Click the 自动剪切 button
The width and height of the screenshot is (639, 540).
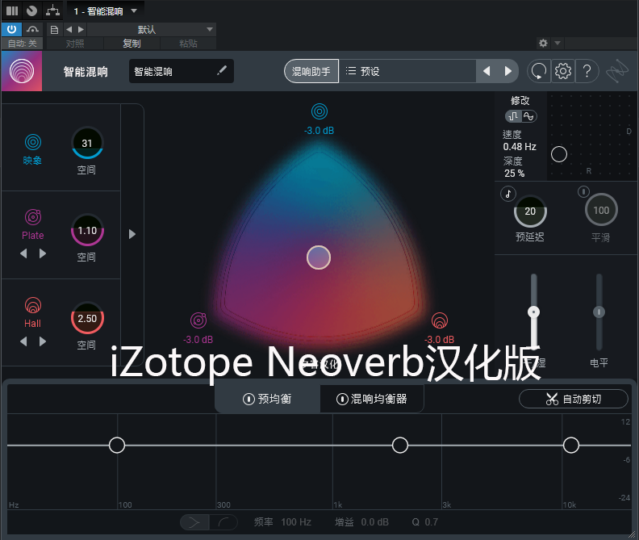[573, 399]
